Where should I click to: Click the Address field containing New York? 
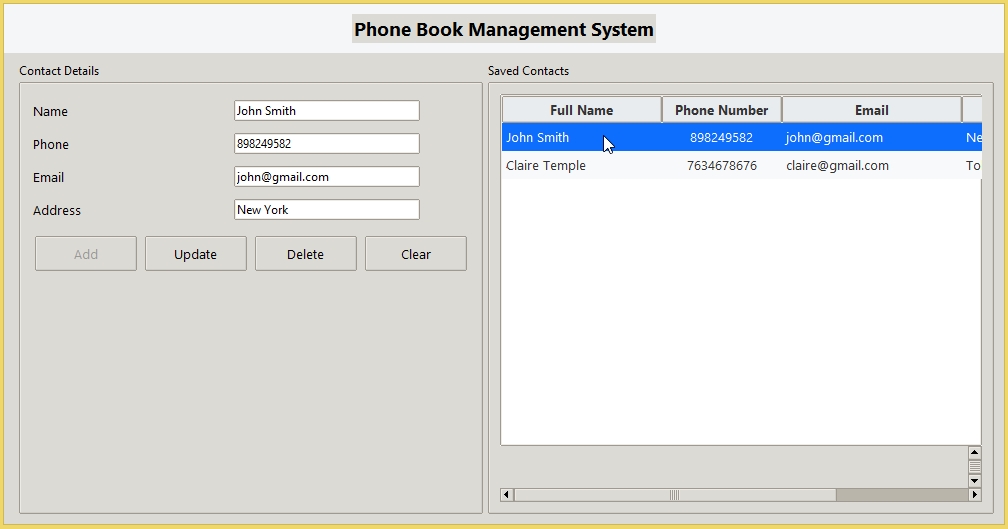326,210
